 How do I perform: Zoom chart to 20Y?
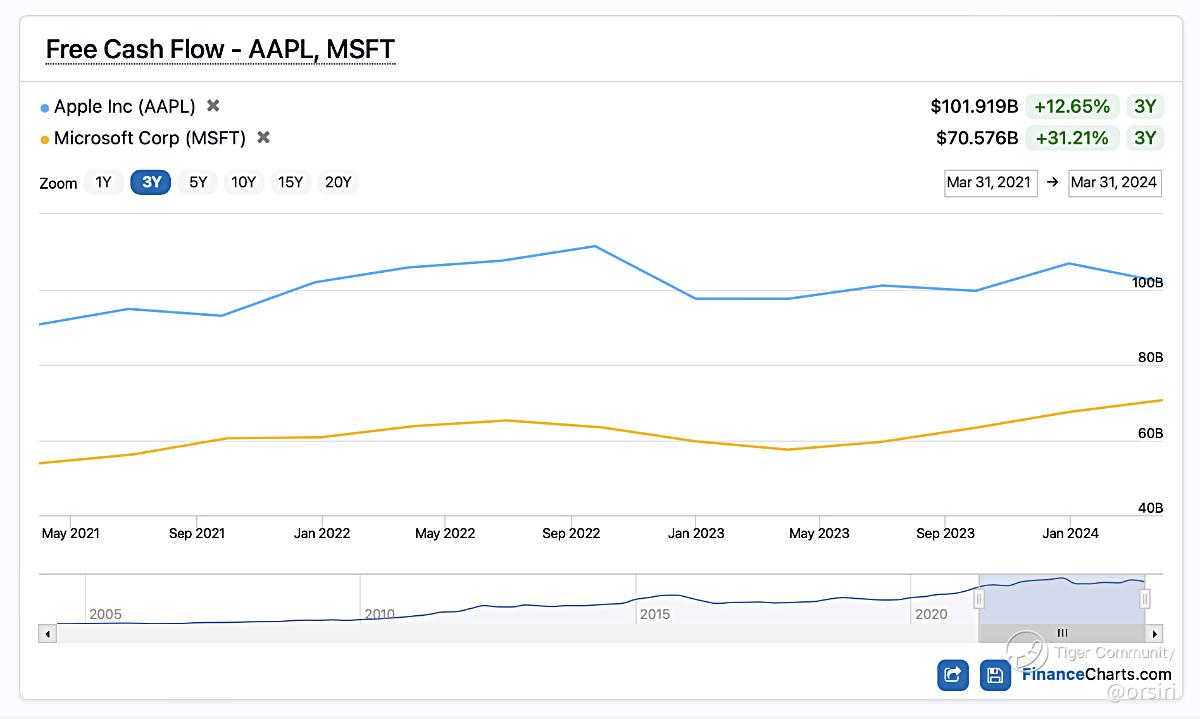(x=338, y=182)
